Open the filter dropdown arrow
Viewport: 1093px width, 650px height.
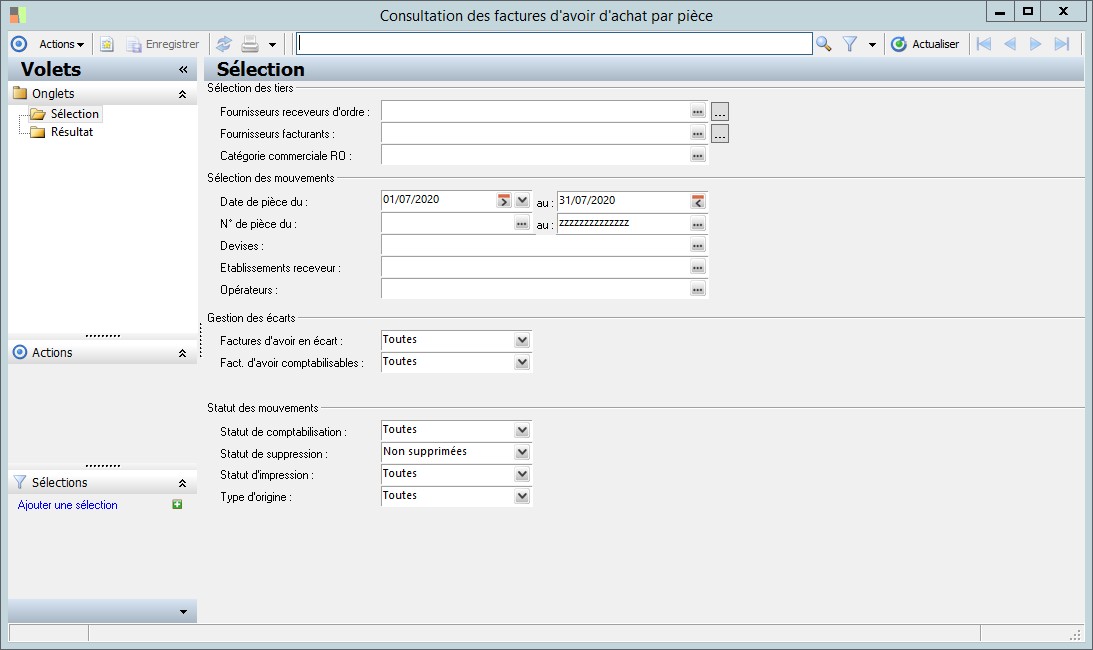[x=872, y=45]
